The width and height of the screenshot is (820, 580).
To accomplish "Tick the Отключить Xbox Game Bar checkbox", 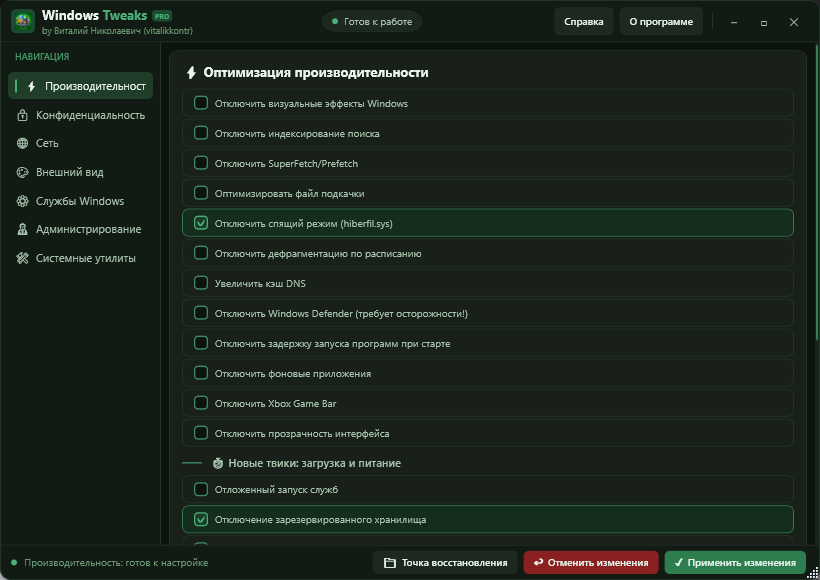I will click(x=201, y=403).
